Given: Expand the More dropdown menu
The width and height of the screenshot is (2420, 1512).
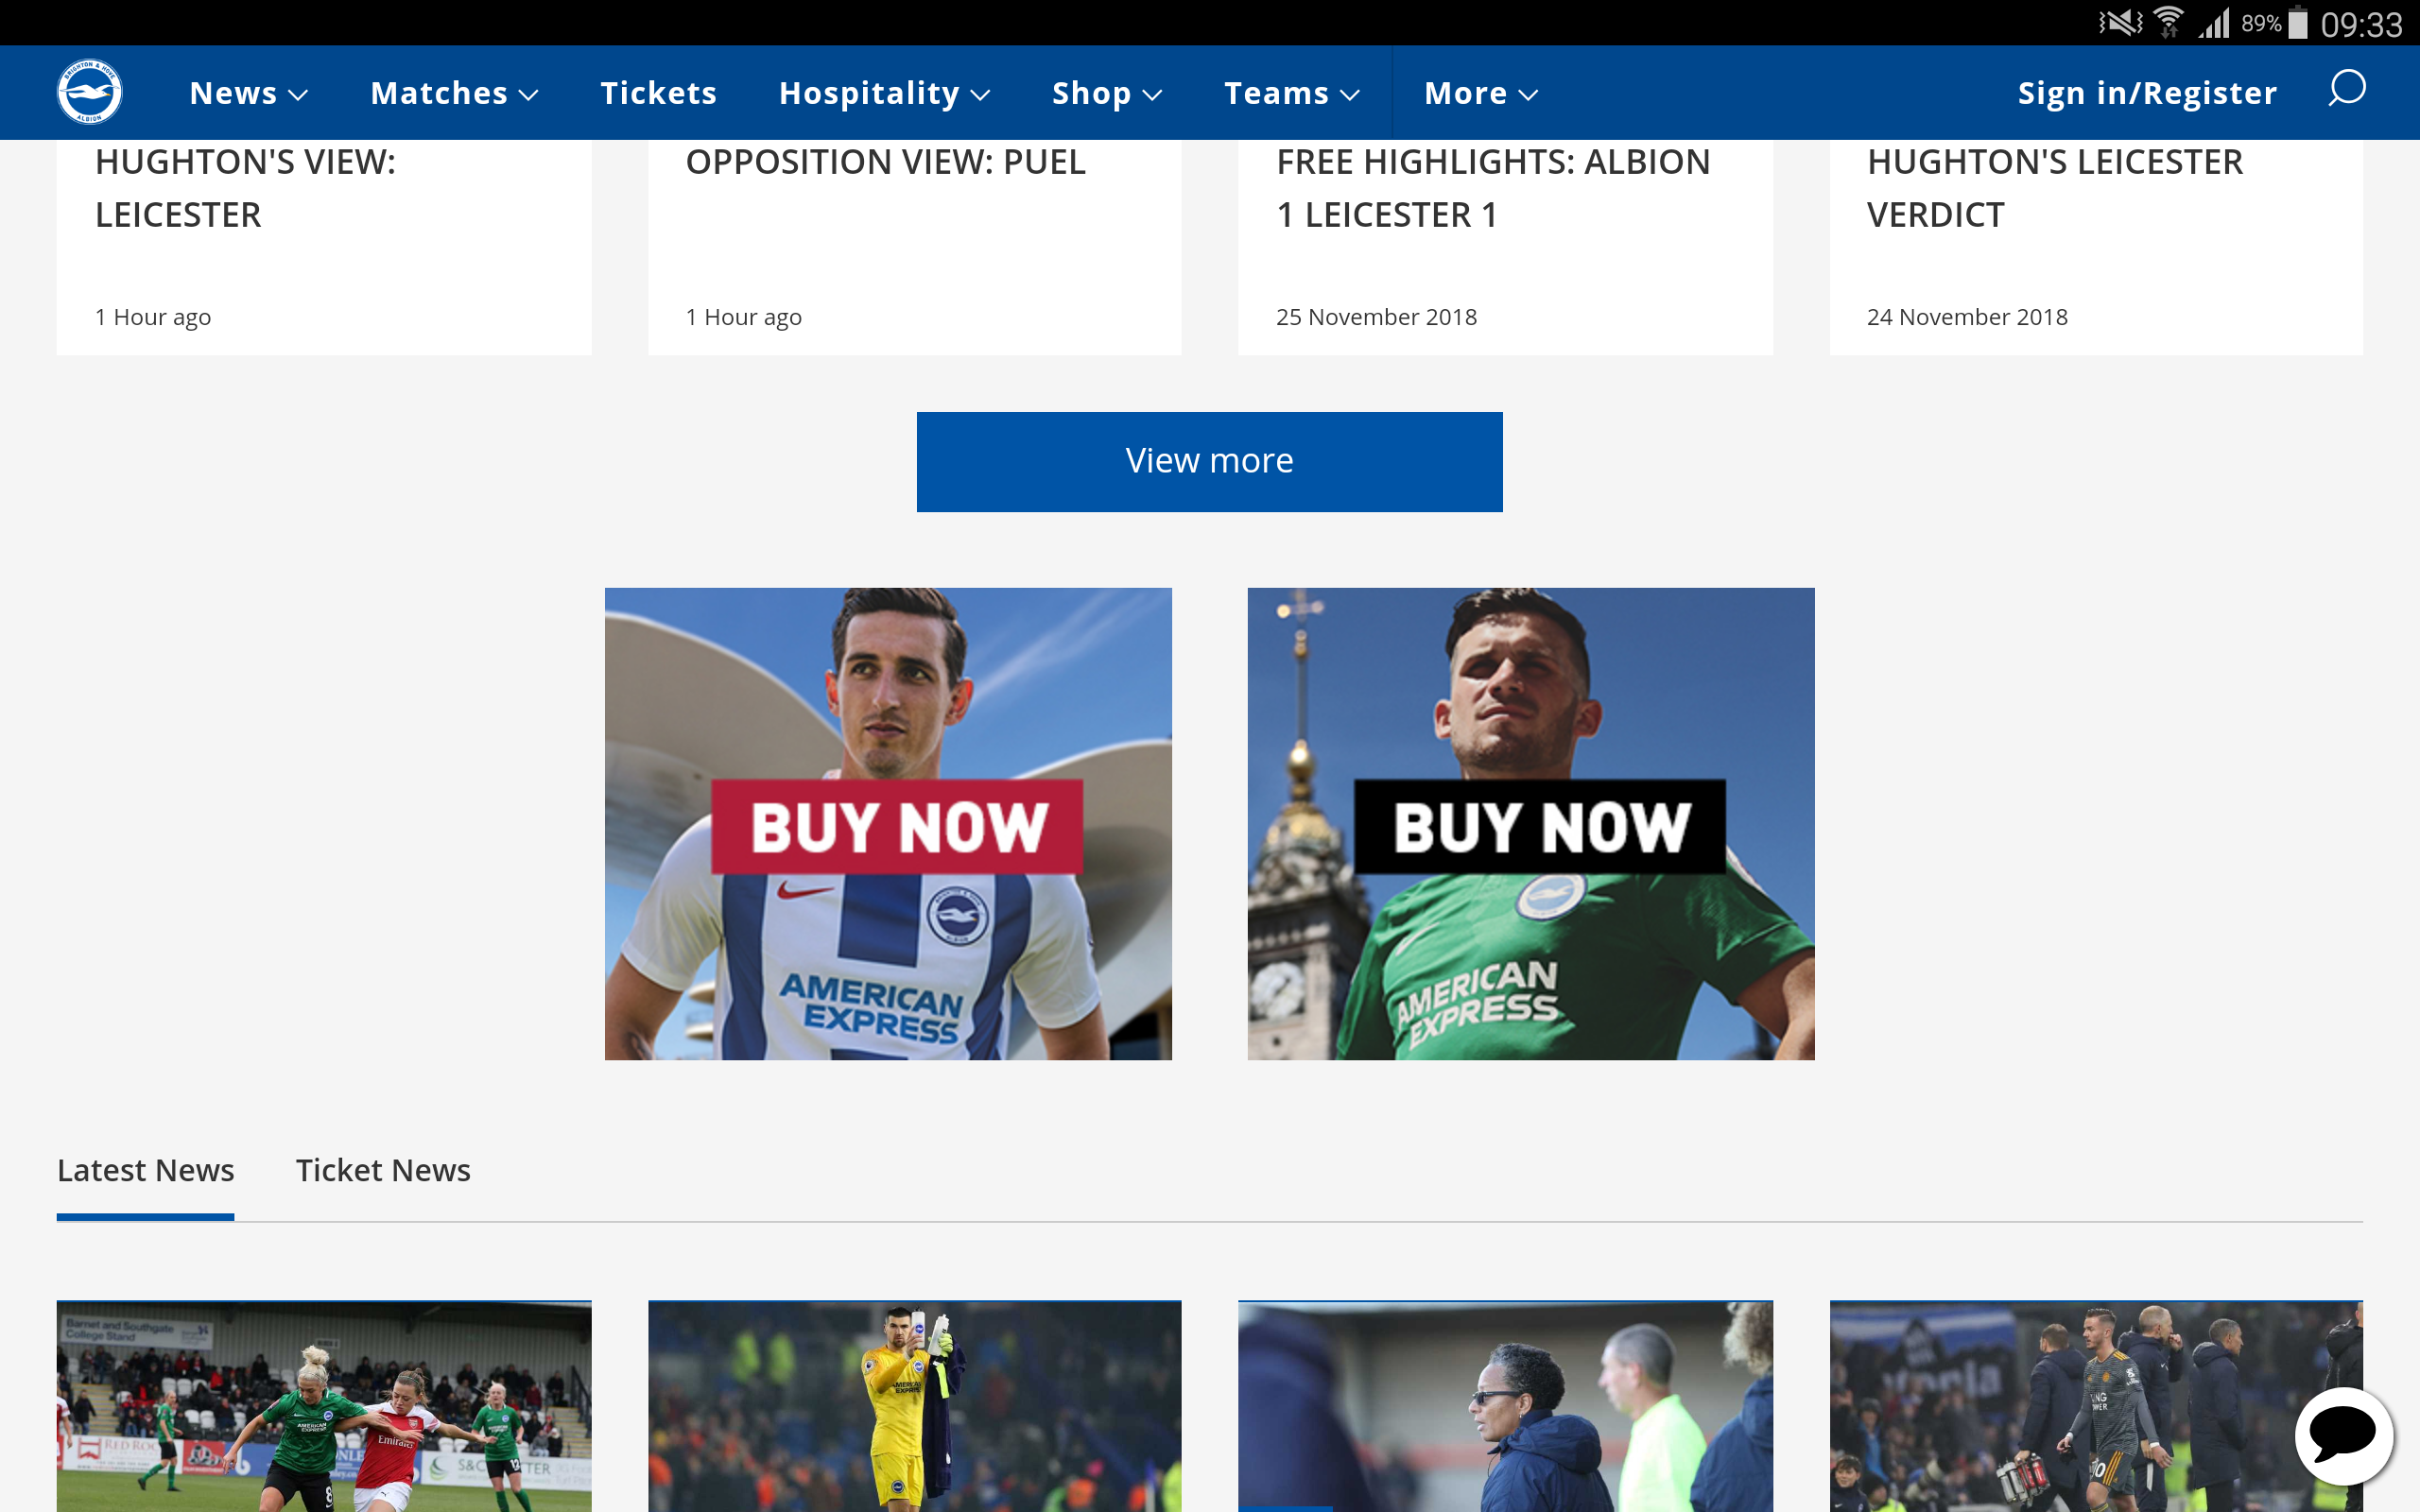Looking at the screenshot, I should [x=1481, y=93].
